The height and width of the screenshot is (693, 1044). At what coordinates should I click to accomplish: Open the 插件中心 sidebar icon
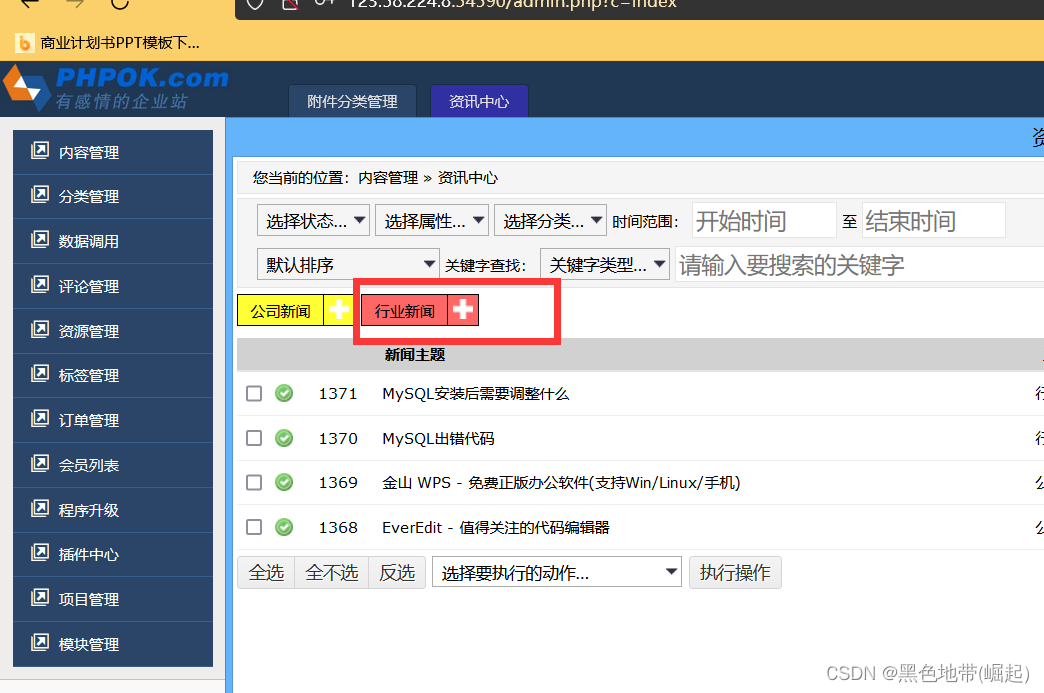pyautogui.click(x=40, y=554)
